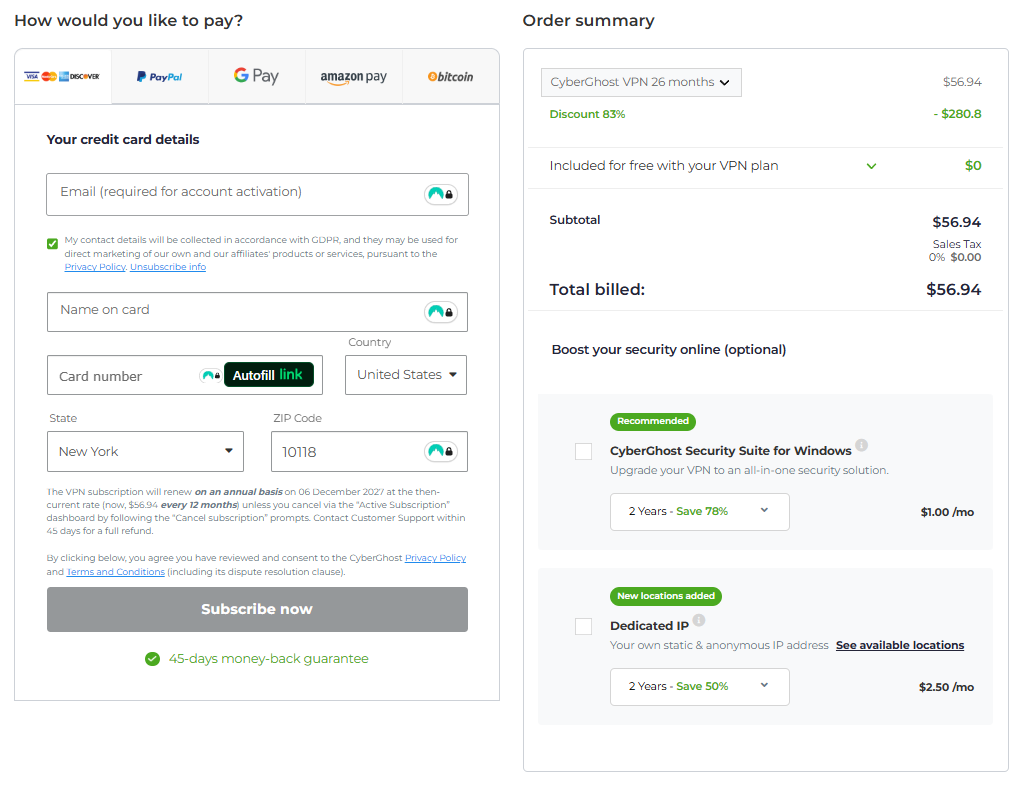Uncheck the GDPR contact details checkbox

(53, 244)
